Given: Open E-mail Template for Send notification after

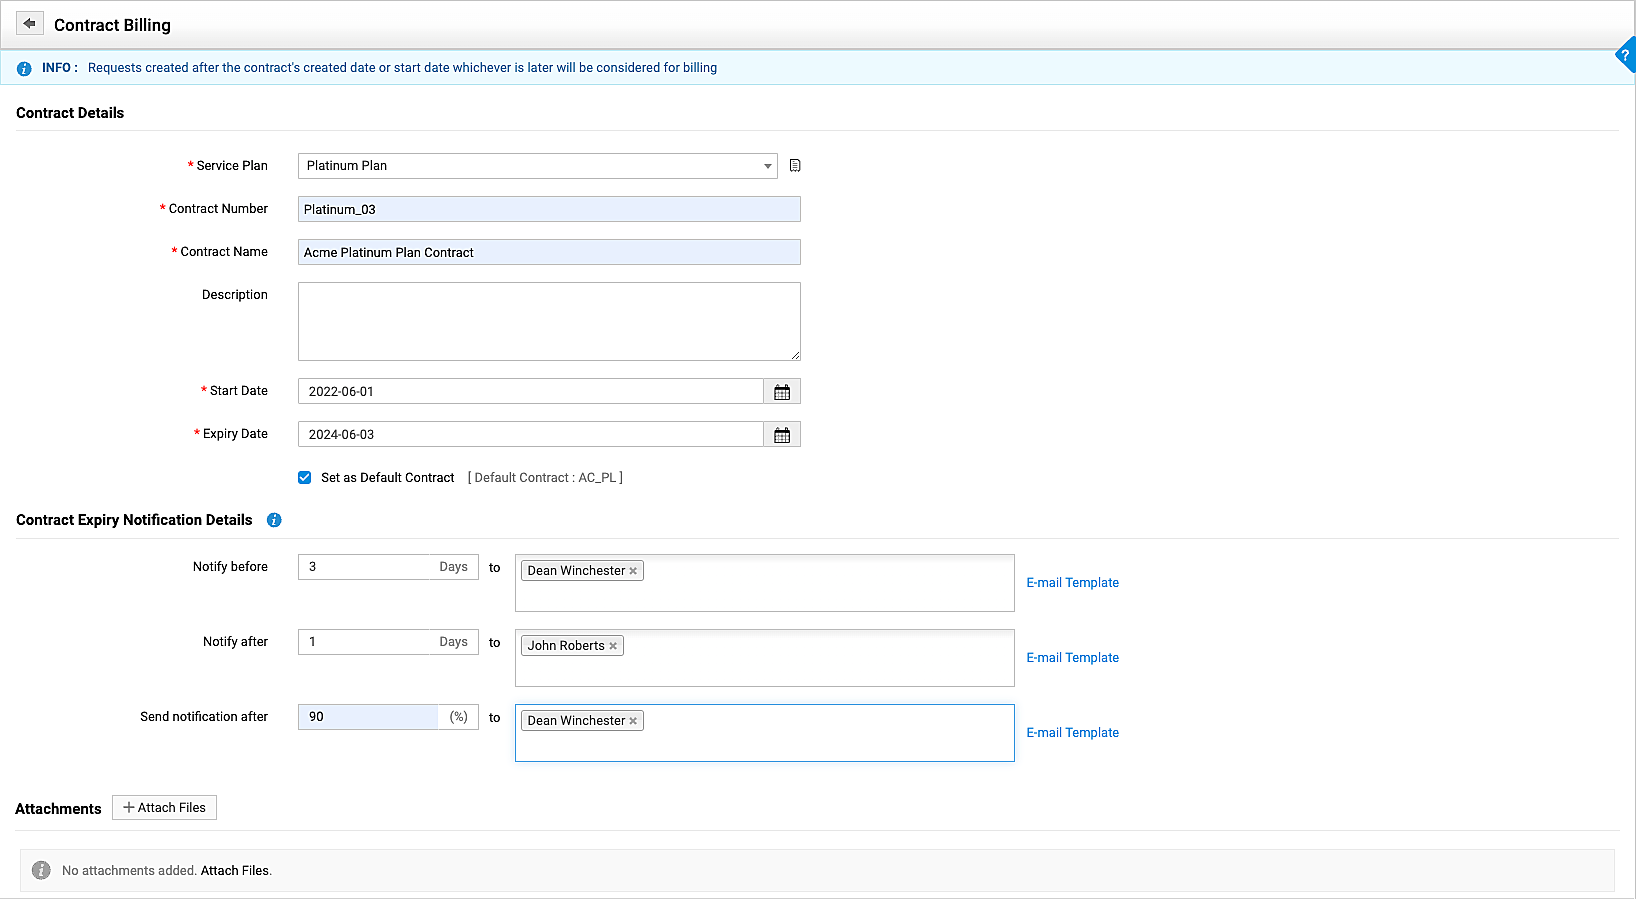Looking at the screenshot, I should [1072, 733].
